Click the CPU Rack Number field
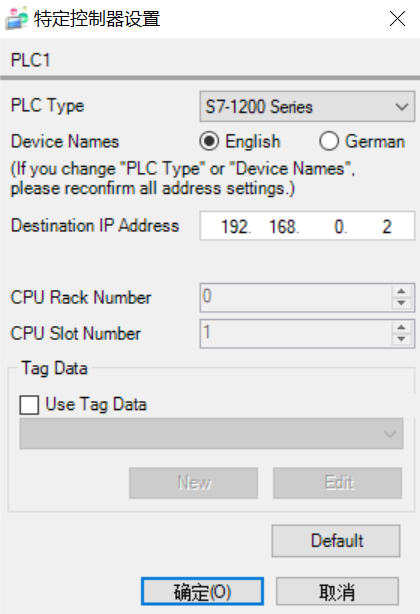 (x=296, y=298)
